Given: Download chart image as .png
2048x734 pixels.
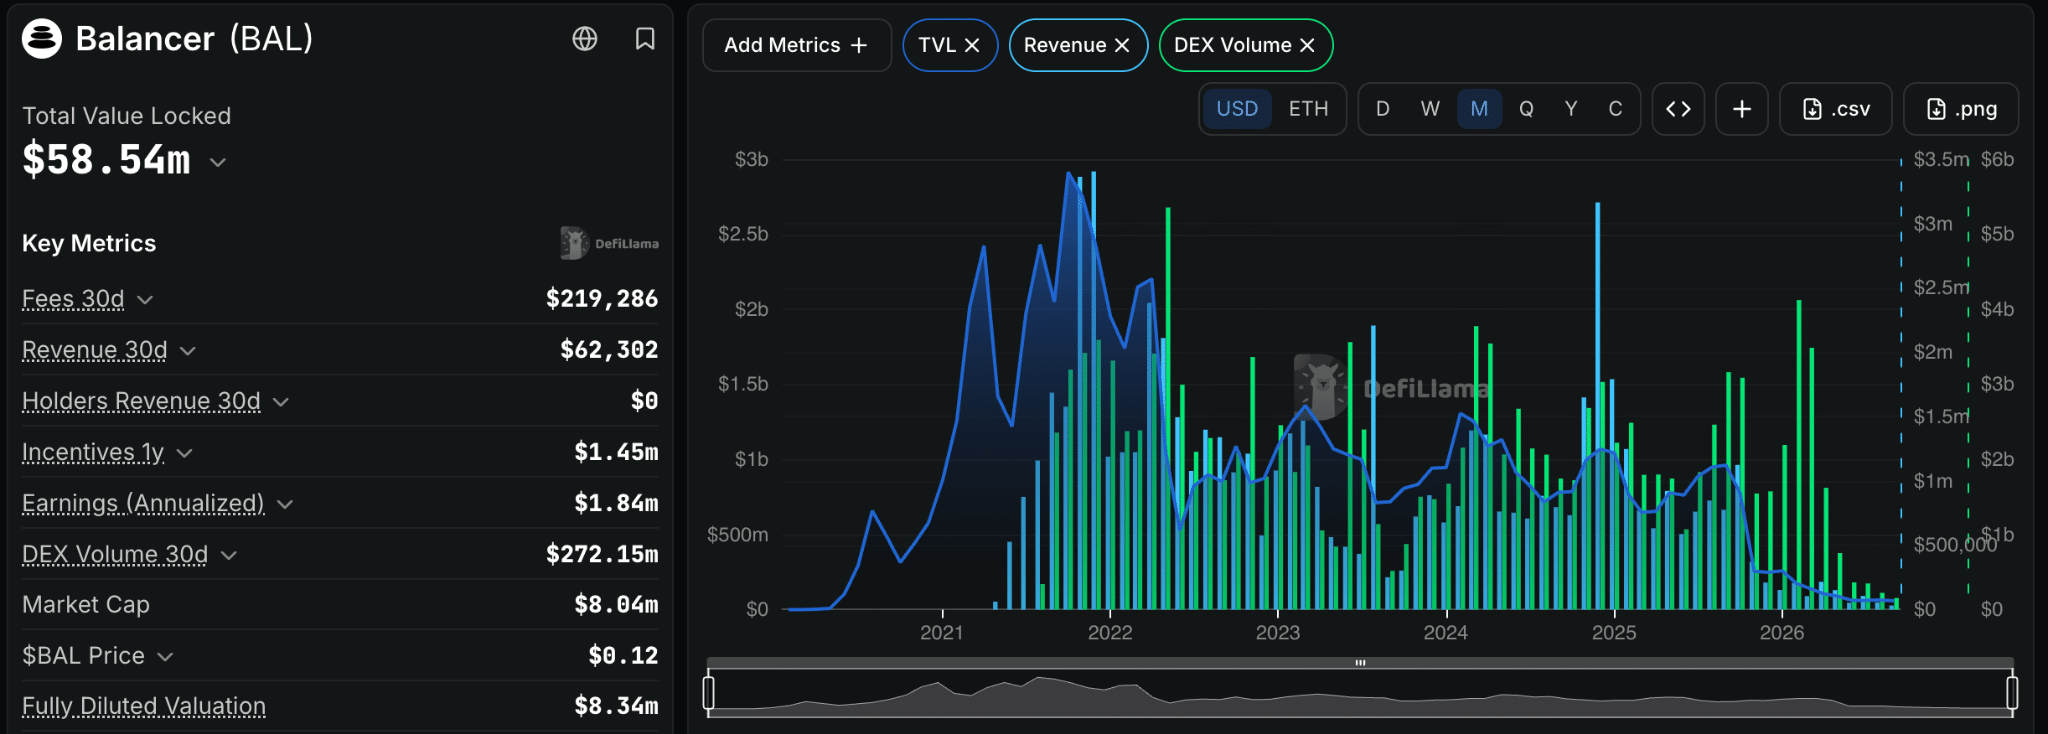Looking at the screenshot, I should tap(1961, 109).
